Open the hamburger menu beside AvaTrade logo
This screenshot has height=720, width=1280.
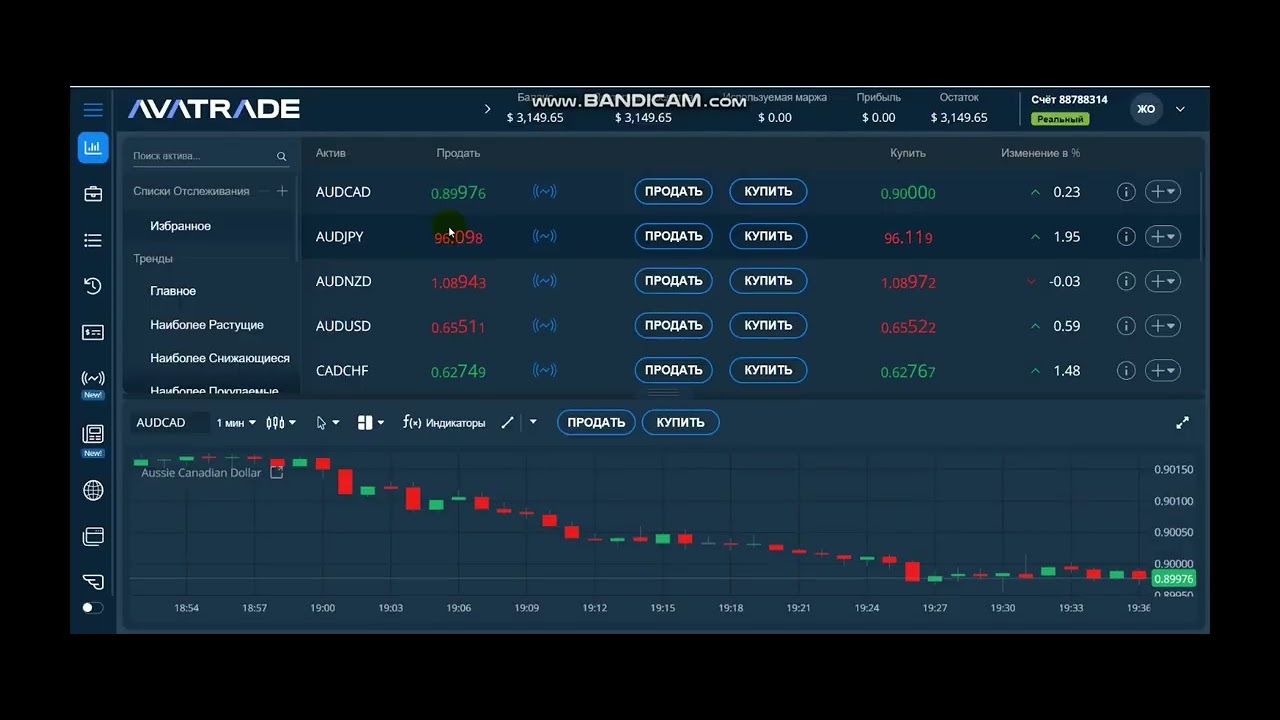click(93, 110)
